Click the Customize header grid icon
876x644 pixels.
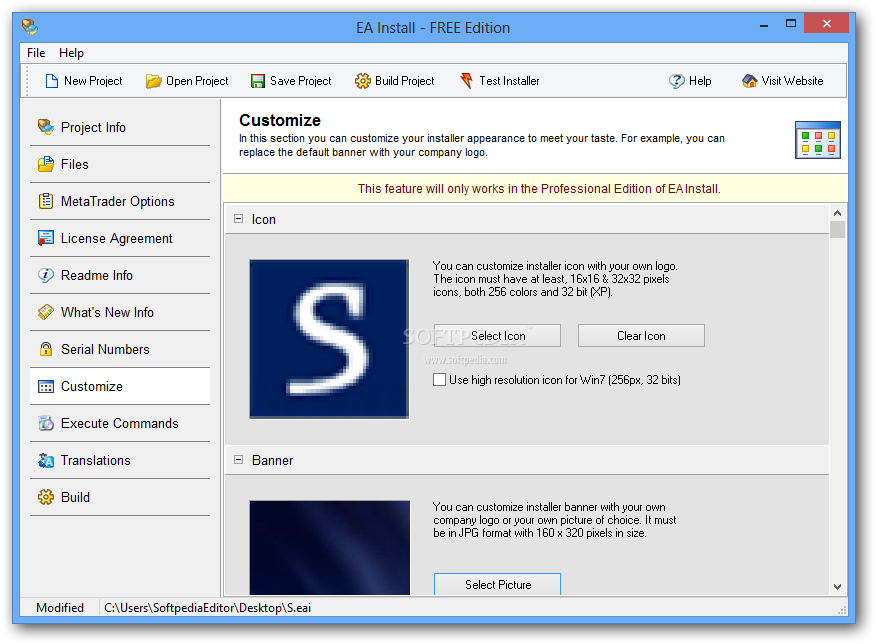coord(817,140)
